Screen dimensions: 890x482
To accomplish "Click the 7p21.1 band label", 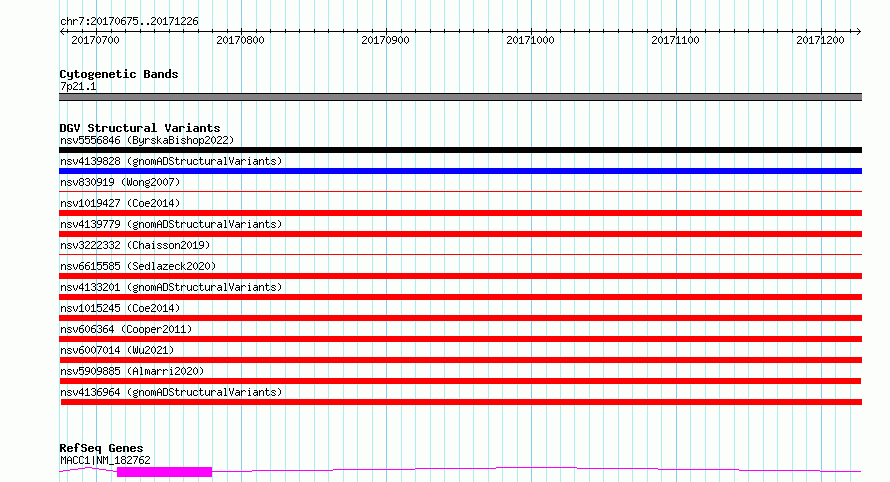I will (x=78, y=86).
